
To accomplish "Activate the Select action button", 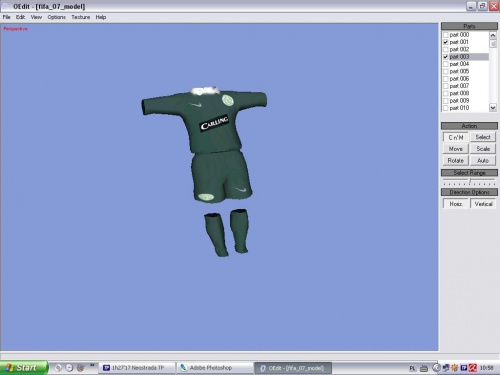I will [x=483, y=137].
